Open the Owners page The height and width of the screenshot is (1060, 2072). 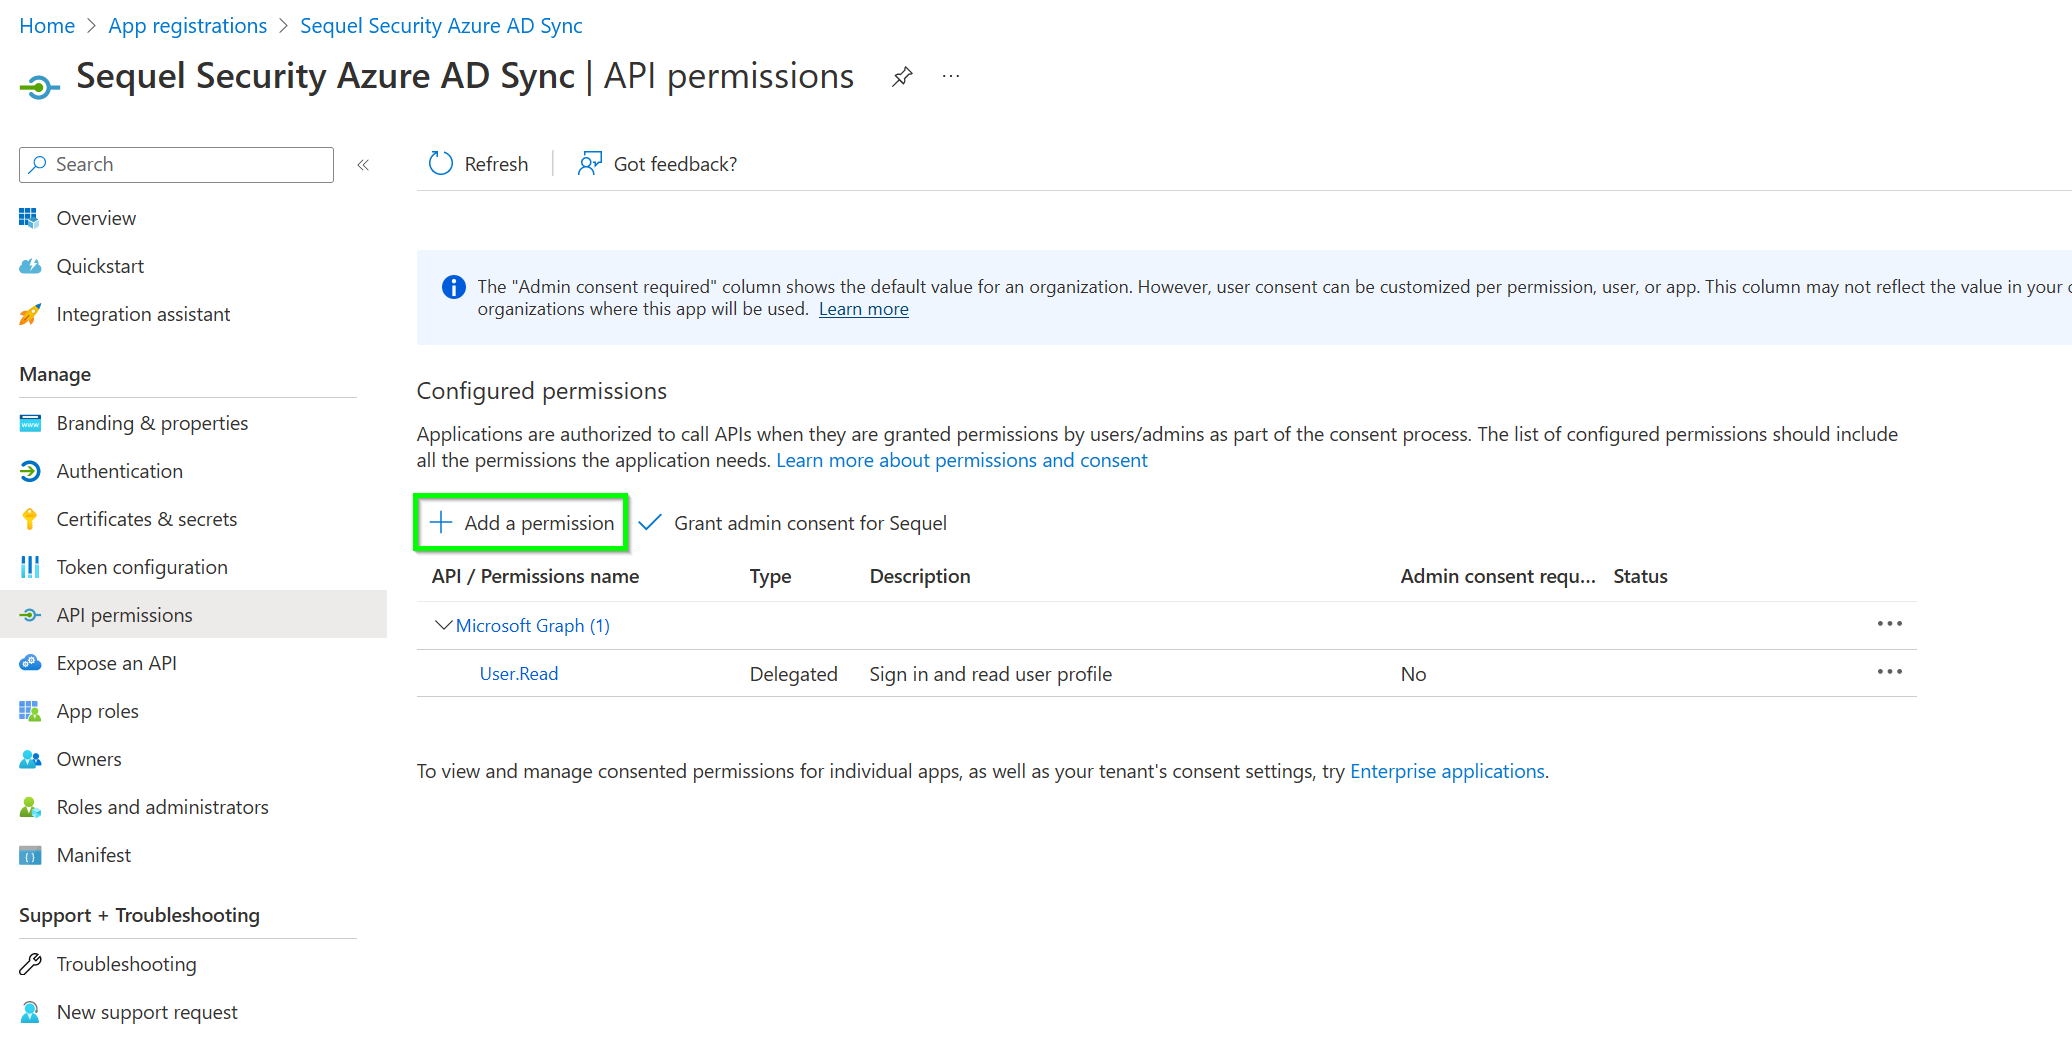(x=89, y=759)
